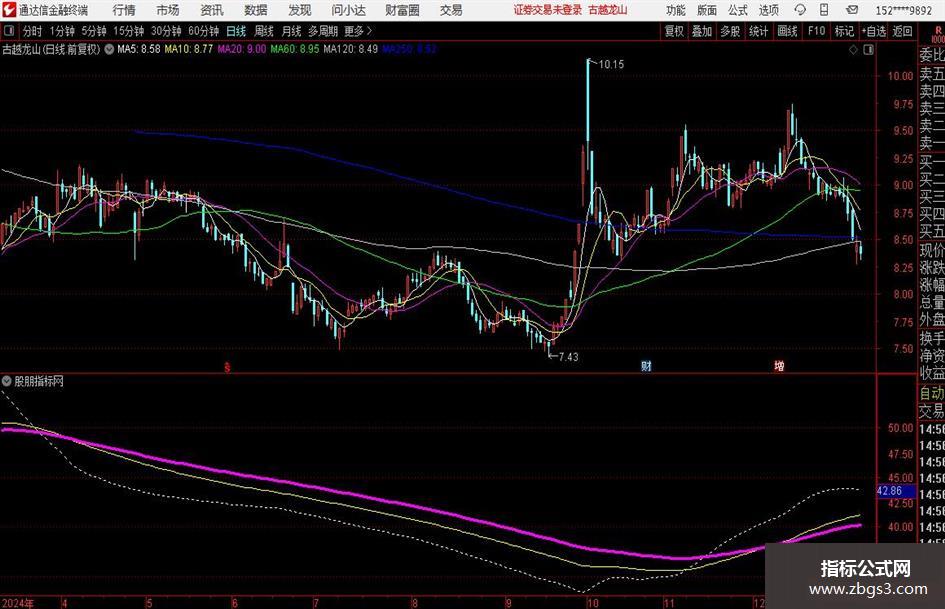Select the 日线 daily period
The height and width of the screenshot is (609, 945).
pyautogui.click(x=236, y=31)
